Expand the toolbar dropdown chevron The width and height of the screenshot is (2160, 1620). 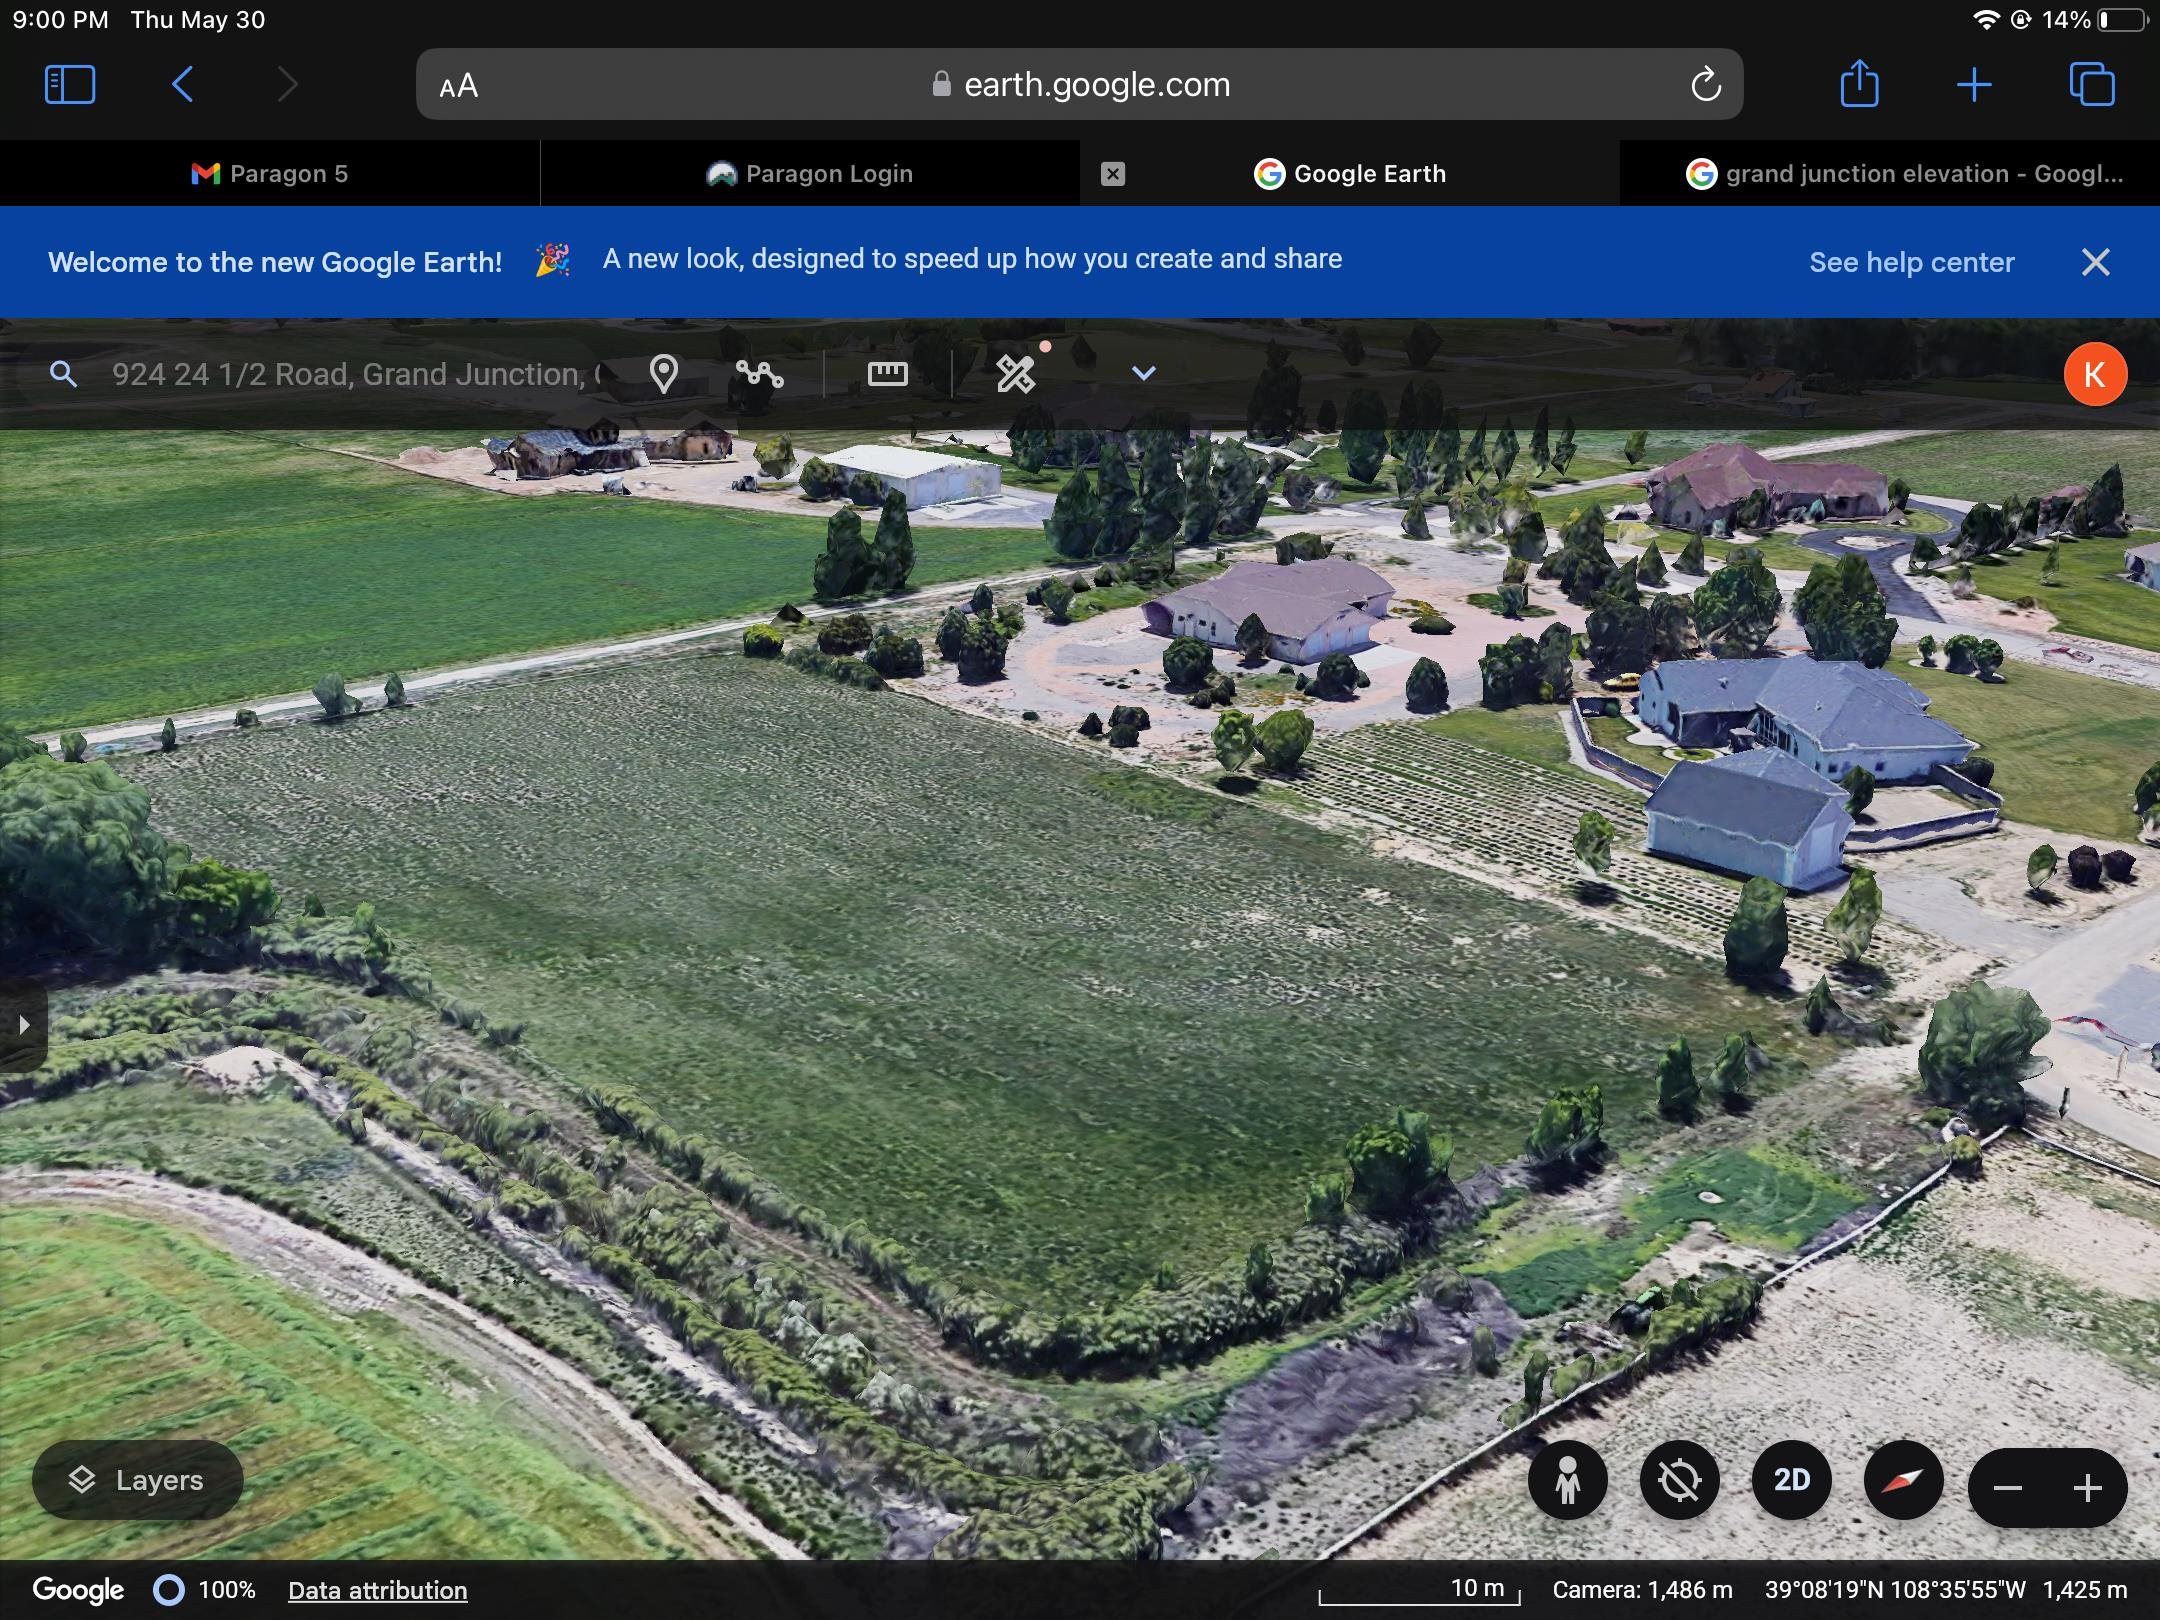[1143, 374]
